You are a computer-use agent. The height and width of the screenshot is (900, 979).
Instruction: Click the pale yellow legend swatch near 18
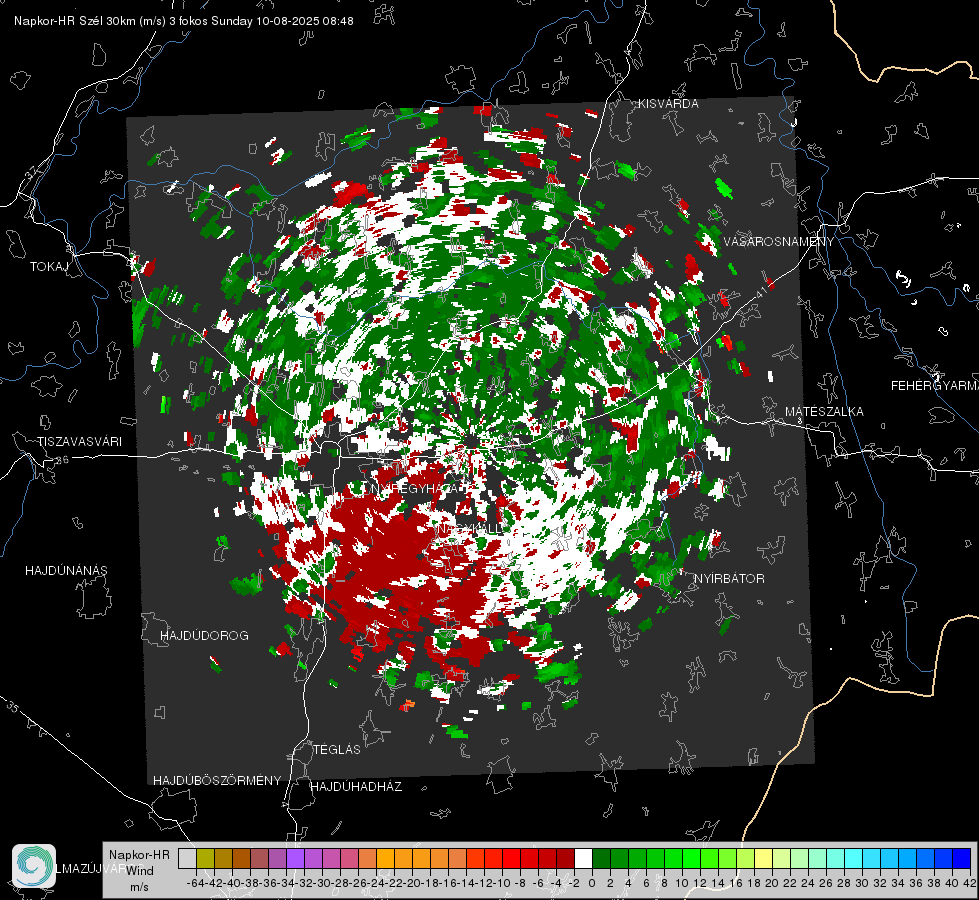[x=763, y=859]
